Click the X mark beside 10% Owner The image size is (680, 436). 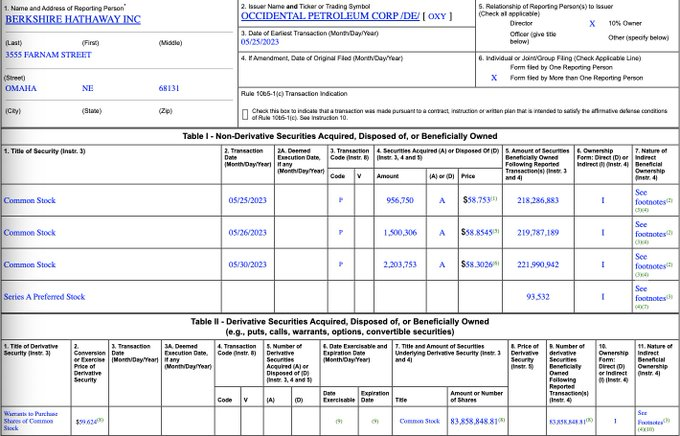point(592,24)
